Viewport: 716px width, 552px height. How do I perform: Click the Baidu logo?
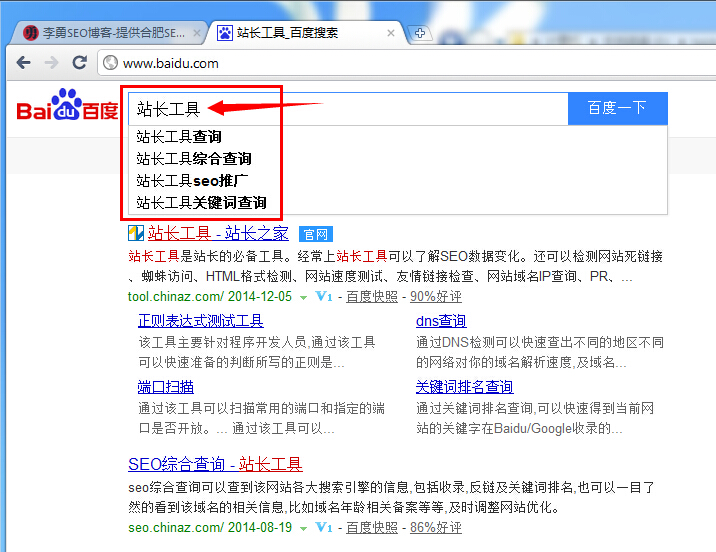coord(68,105)
